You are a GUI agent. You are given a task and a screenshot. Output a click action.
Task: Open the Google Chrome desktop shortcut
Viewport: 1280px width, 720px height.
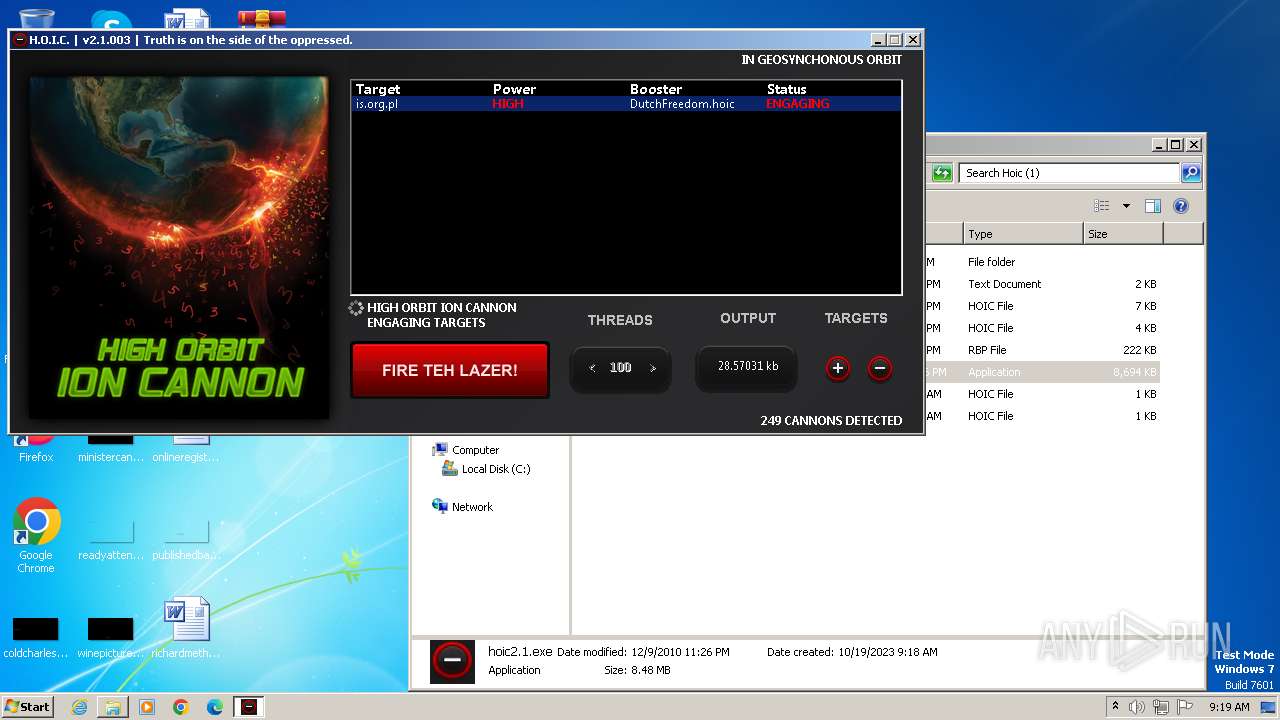point(36,537)
